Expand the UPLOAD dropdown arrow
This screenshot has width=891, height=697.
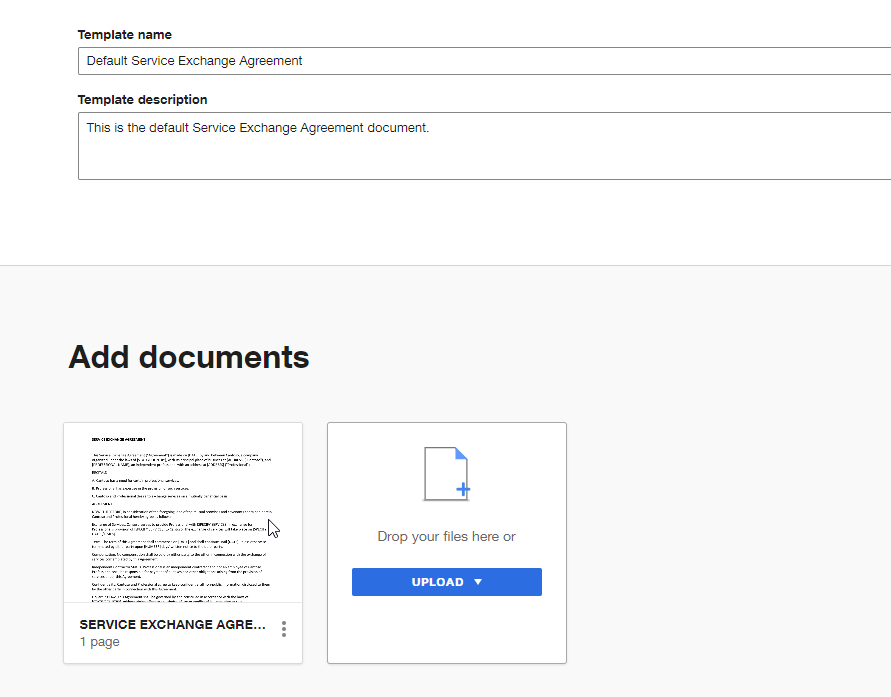[x=478, y=582]
